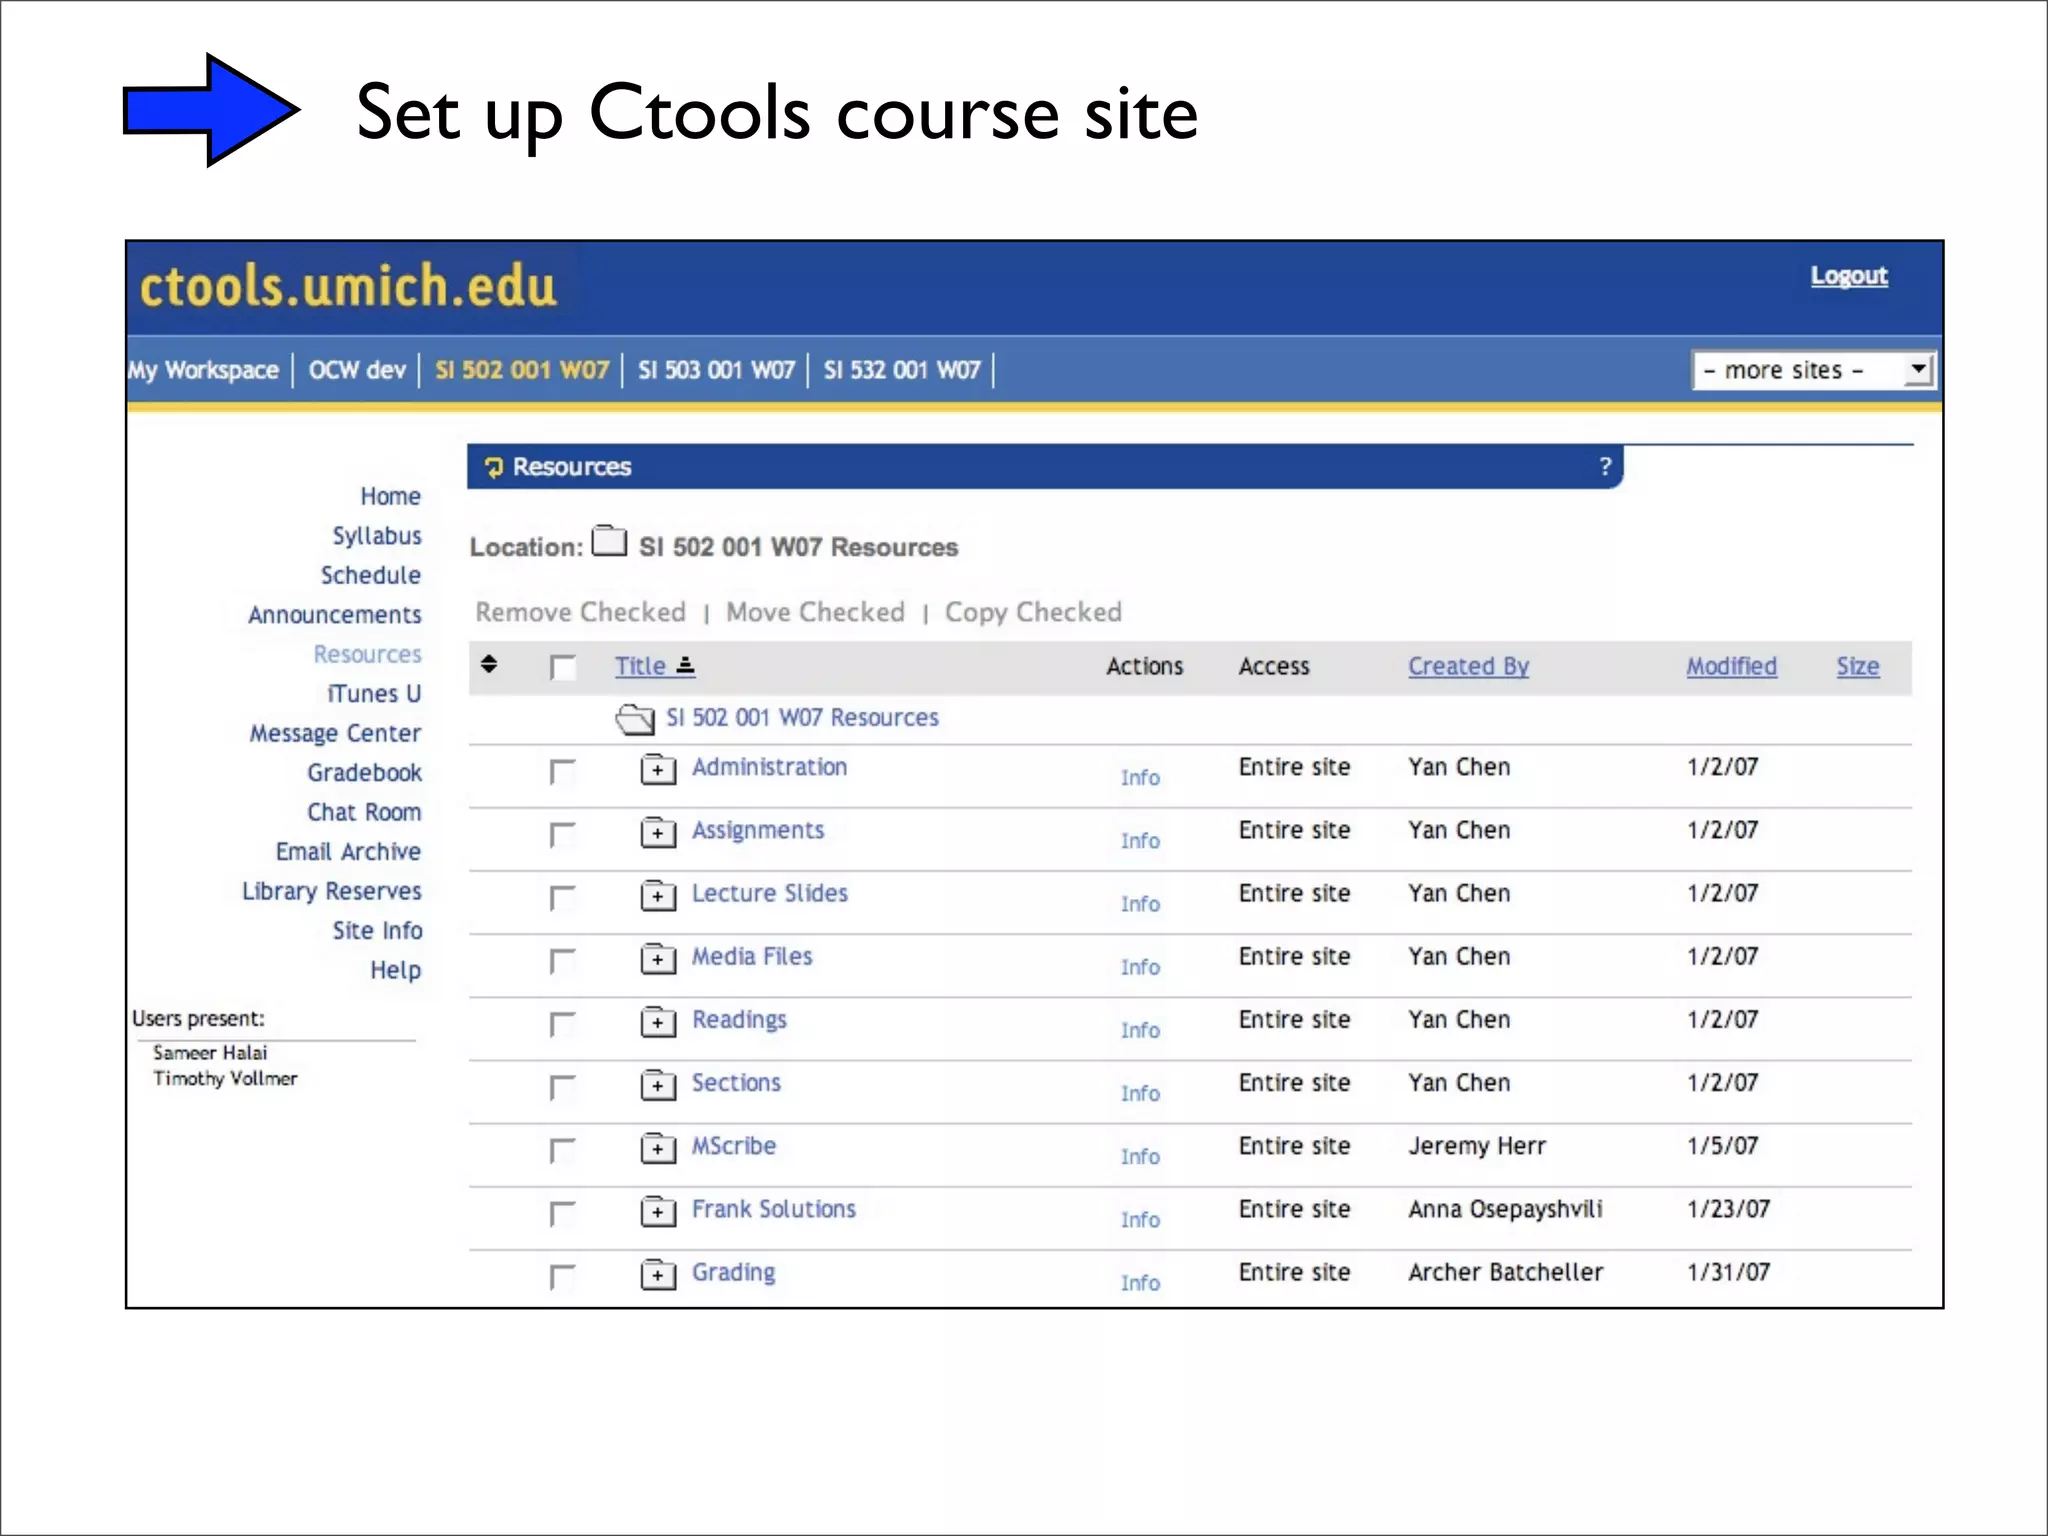Click Info for MScribe folder
This screenshot has height=1536, width=2048.
1140,1156
